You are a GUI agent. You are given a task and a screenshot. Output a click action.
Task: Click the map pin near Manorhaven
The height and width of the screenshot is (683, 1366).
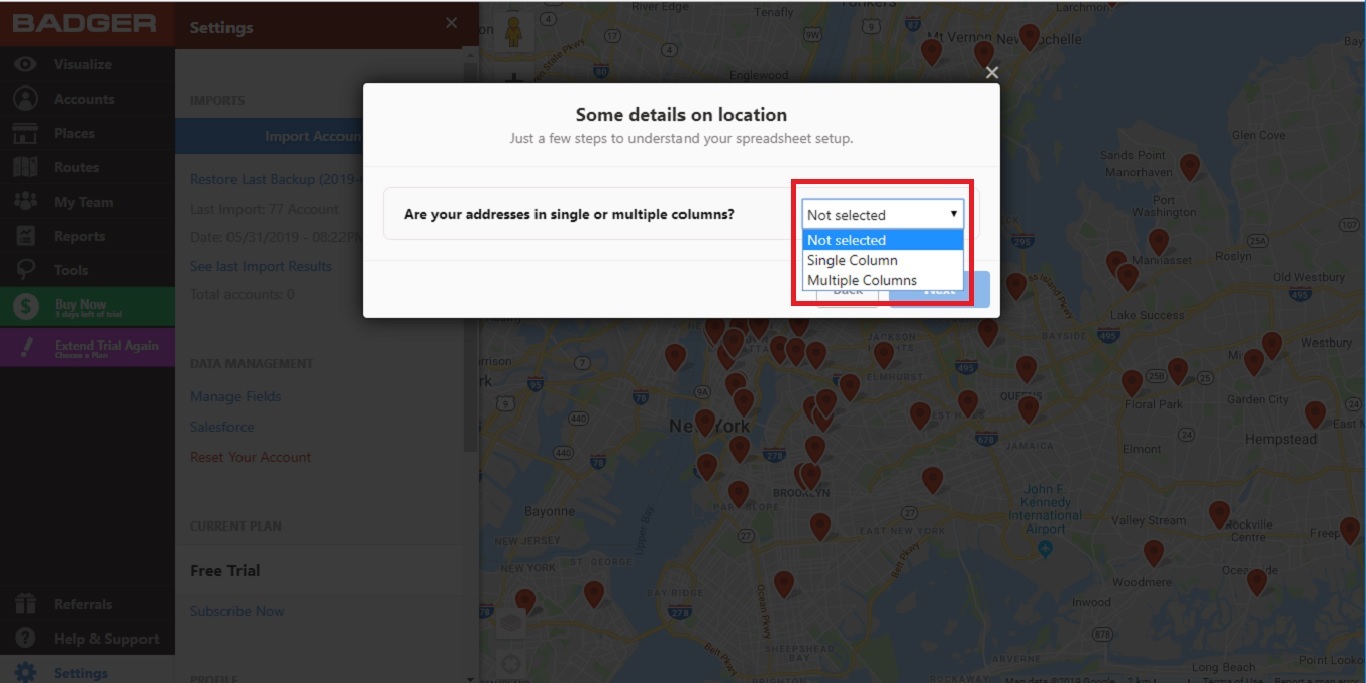click(x=1189, y=167)
